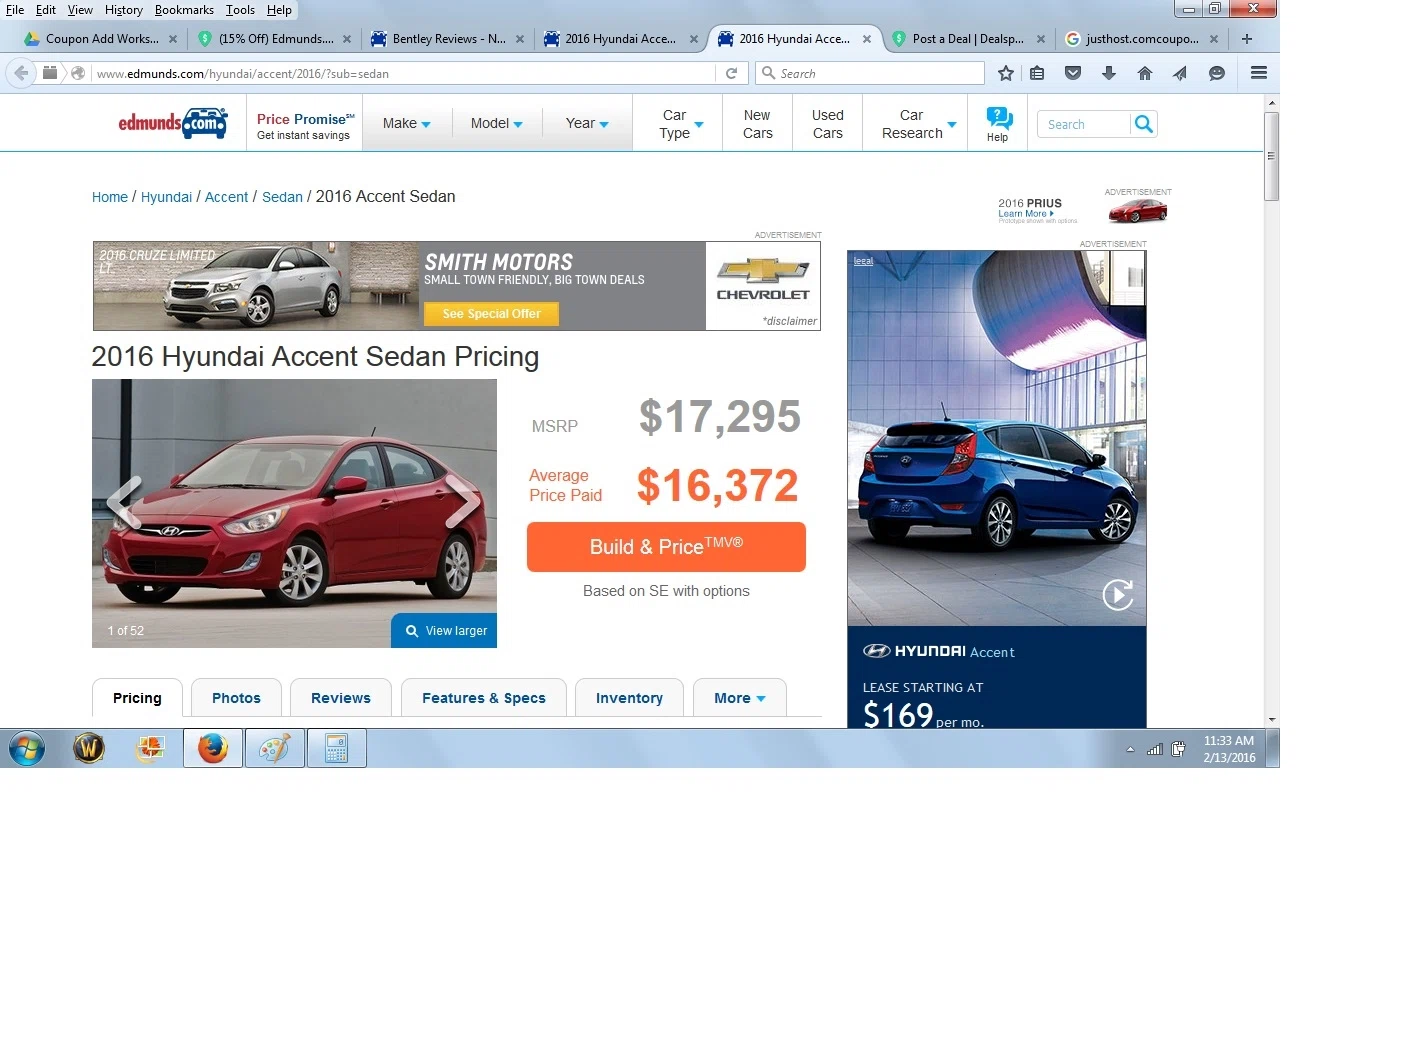Click the Firefox search bar
Screen dimensions: 1422x1064
(870, 73)
